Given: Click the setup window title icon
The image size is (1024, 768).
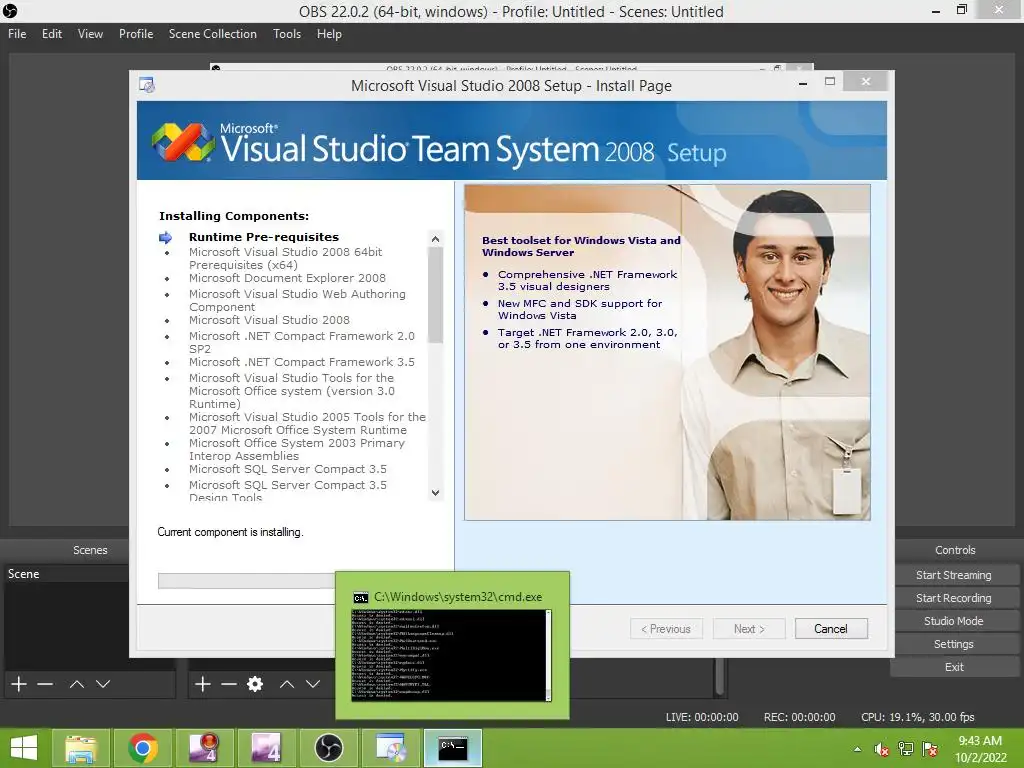Looking at the screenshot, I should [147, 85].
